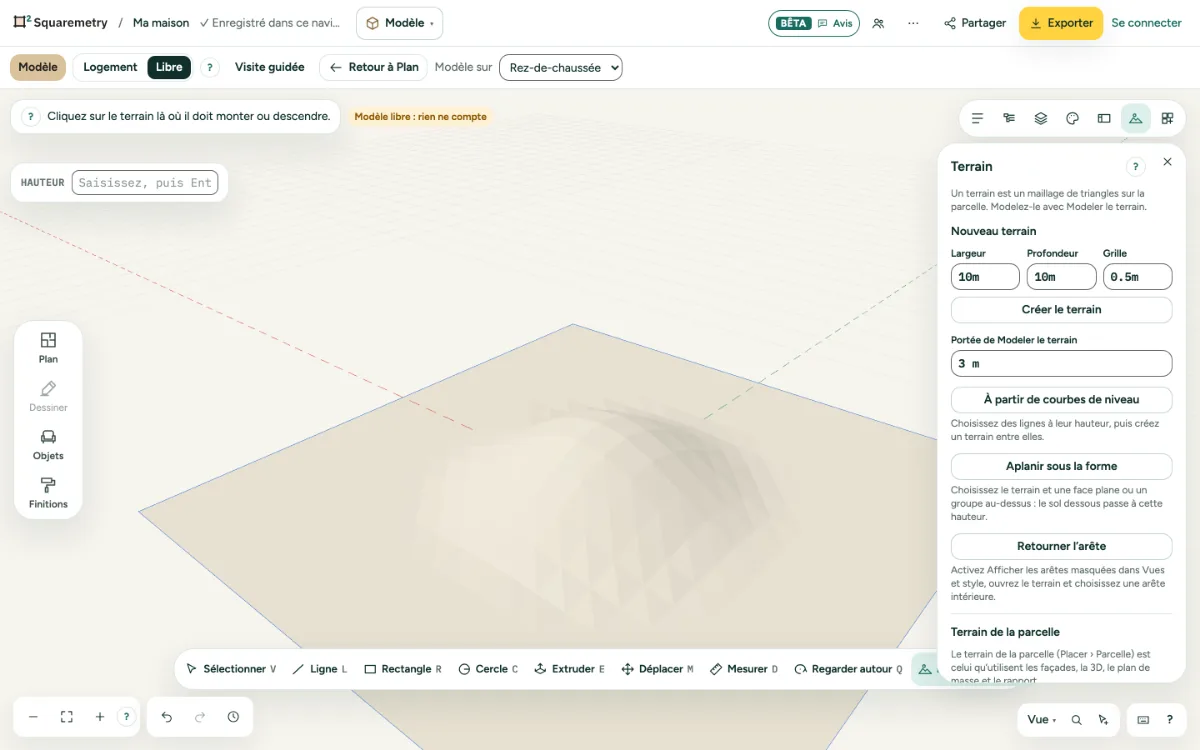Open the Vue dropdown menu

click(x=1042, y=719)
